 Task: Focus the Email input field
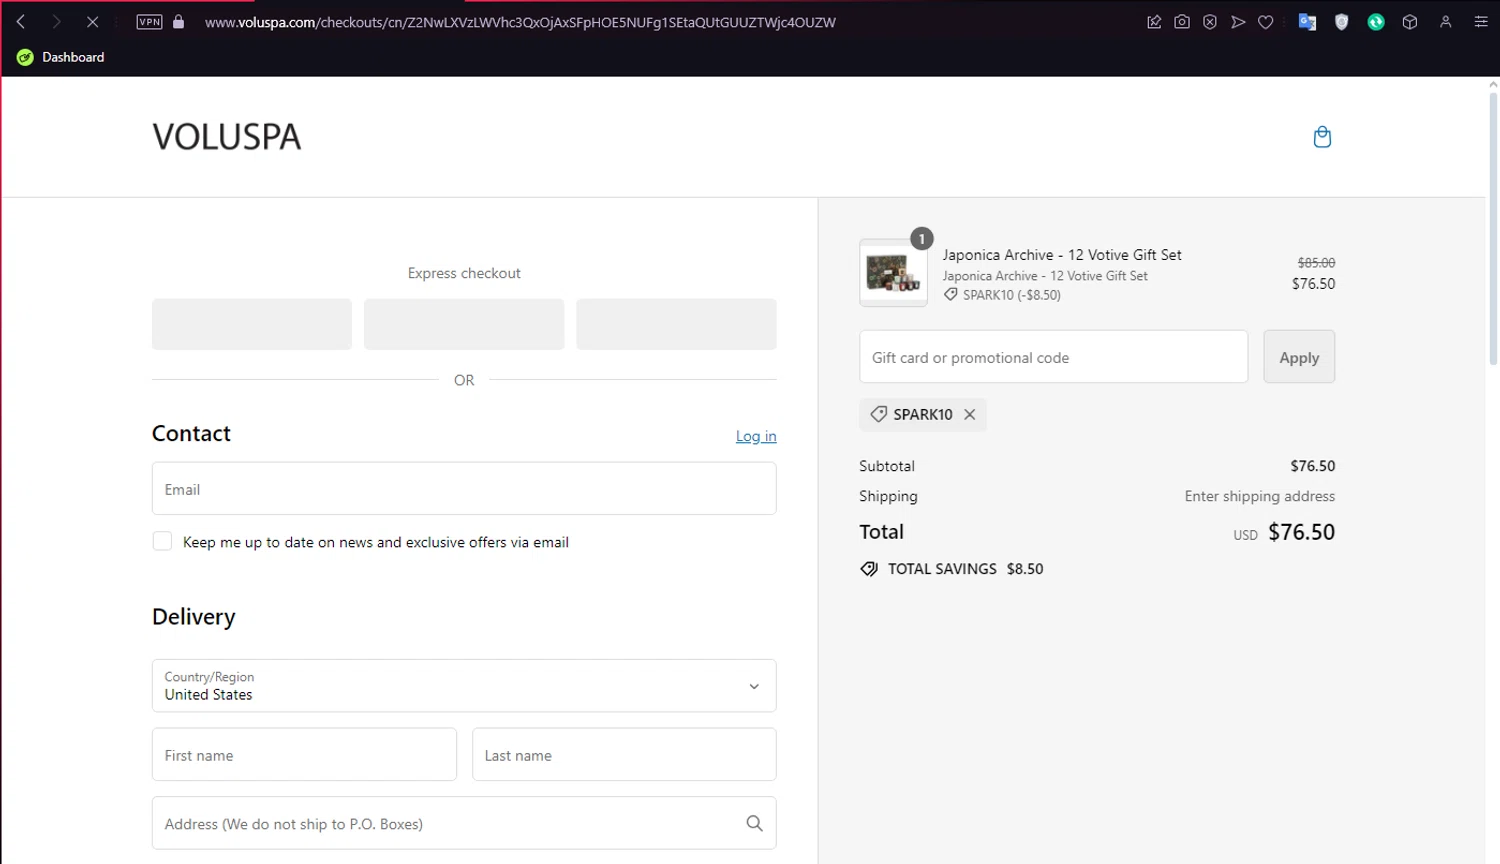(x=464, y=489)
